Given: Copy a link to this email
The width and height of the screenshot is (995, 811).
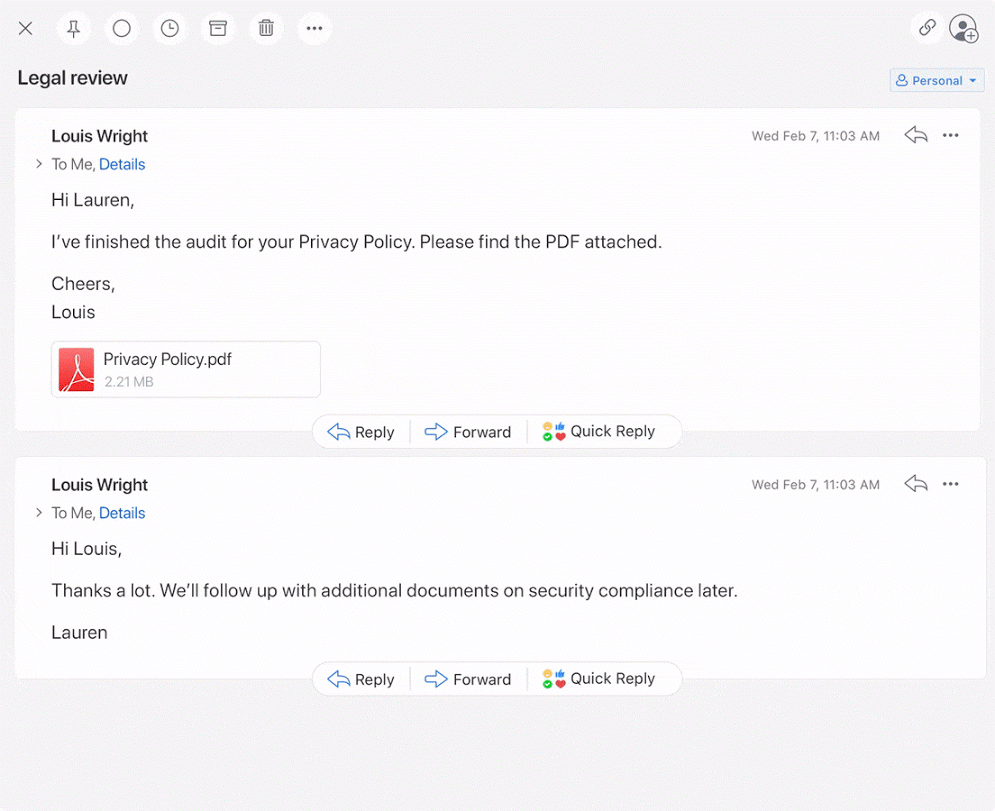Looking at the screenshot, I should [926, 28].
